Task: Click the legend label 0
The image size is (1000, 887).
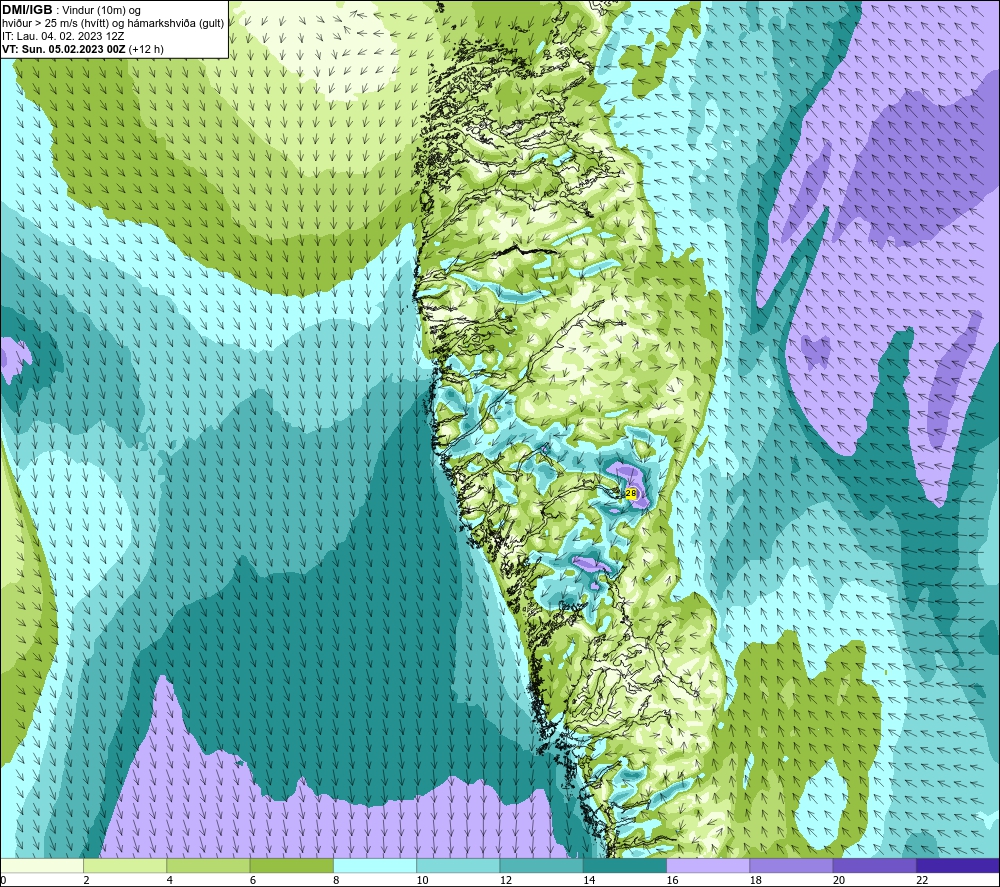Action: click(x=3, y=880)
